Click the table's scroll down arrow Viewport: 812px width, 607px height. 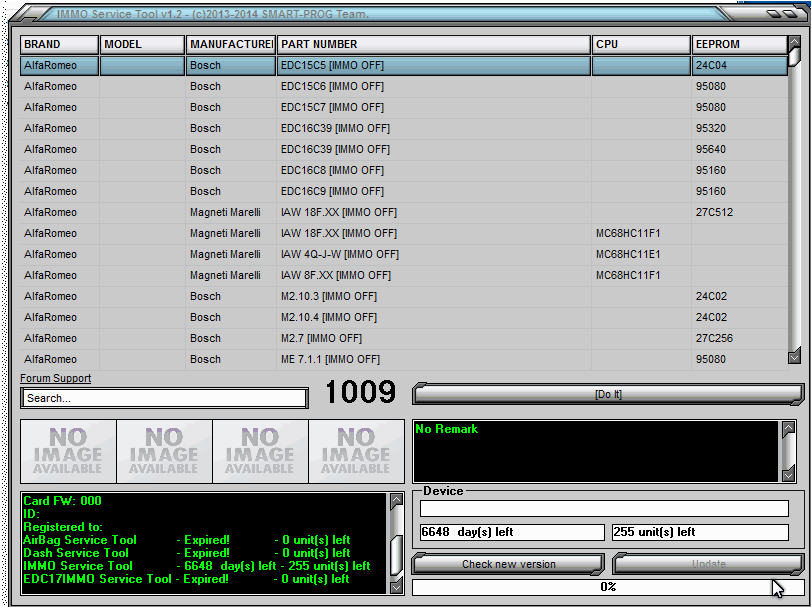pyautogui.click(x=794, y=356)
